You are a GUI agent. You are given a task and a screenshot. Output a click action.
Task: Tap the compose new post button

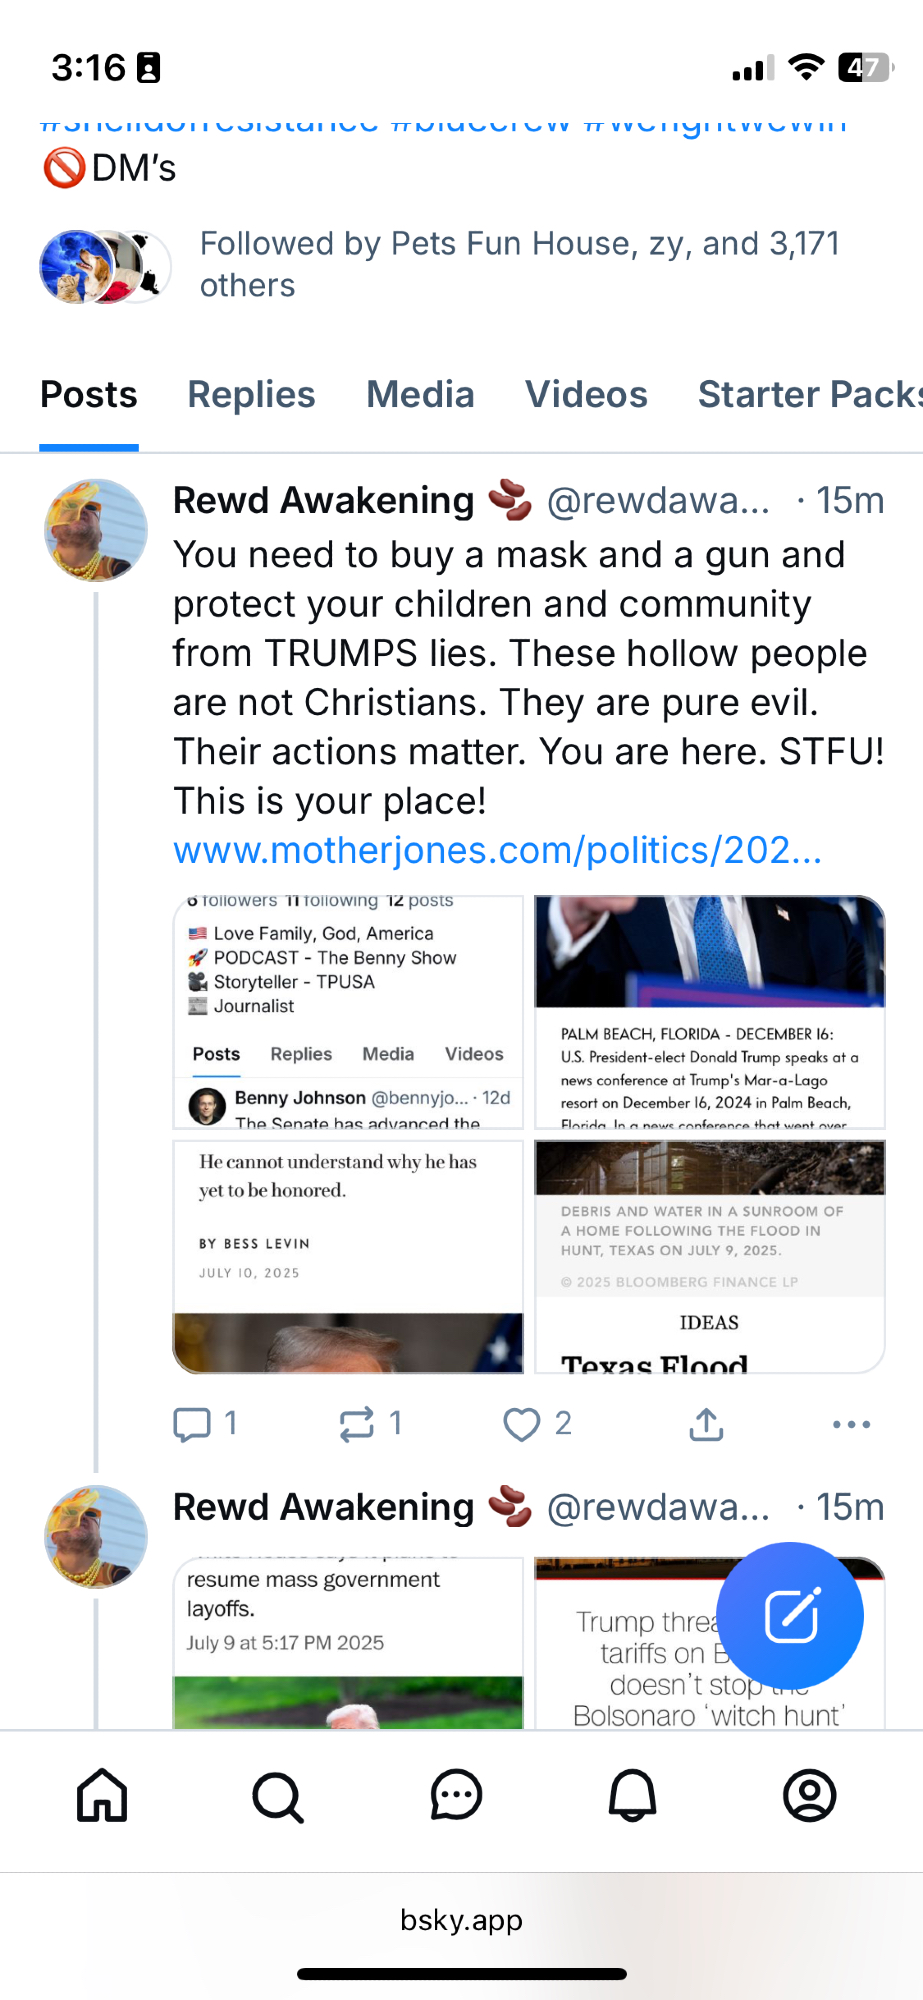coord(790,1615)
